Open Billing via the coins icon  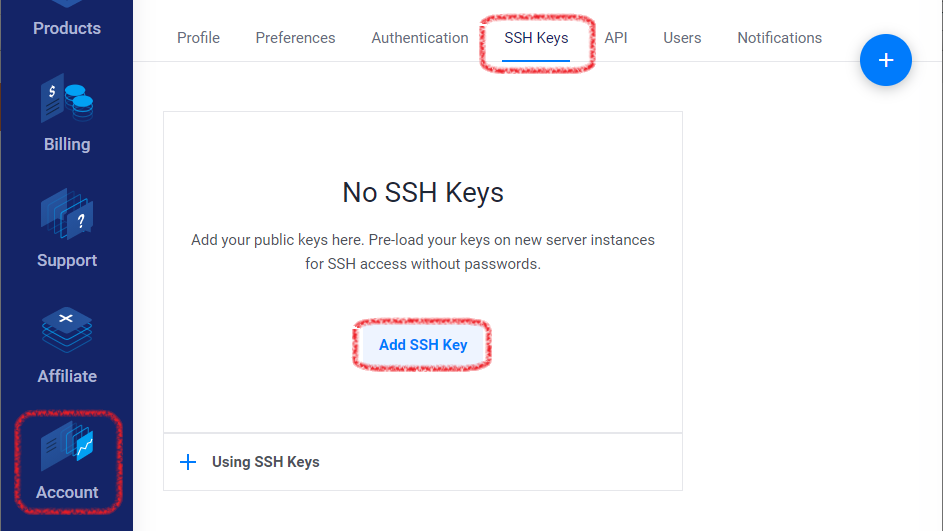coord(67,98)
